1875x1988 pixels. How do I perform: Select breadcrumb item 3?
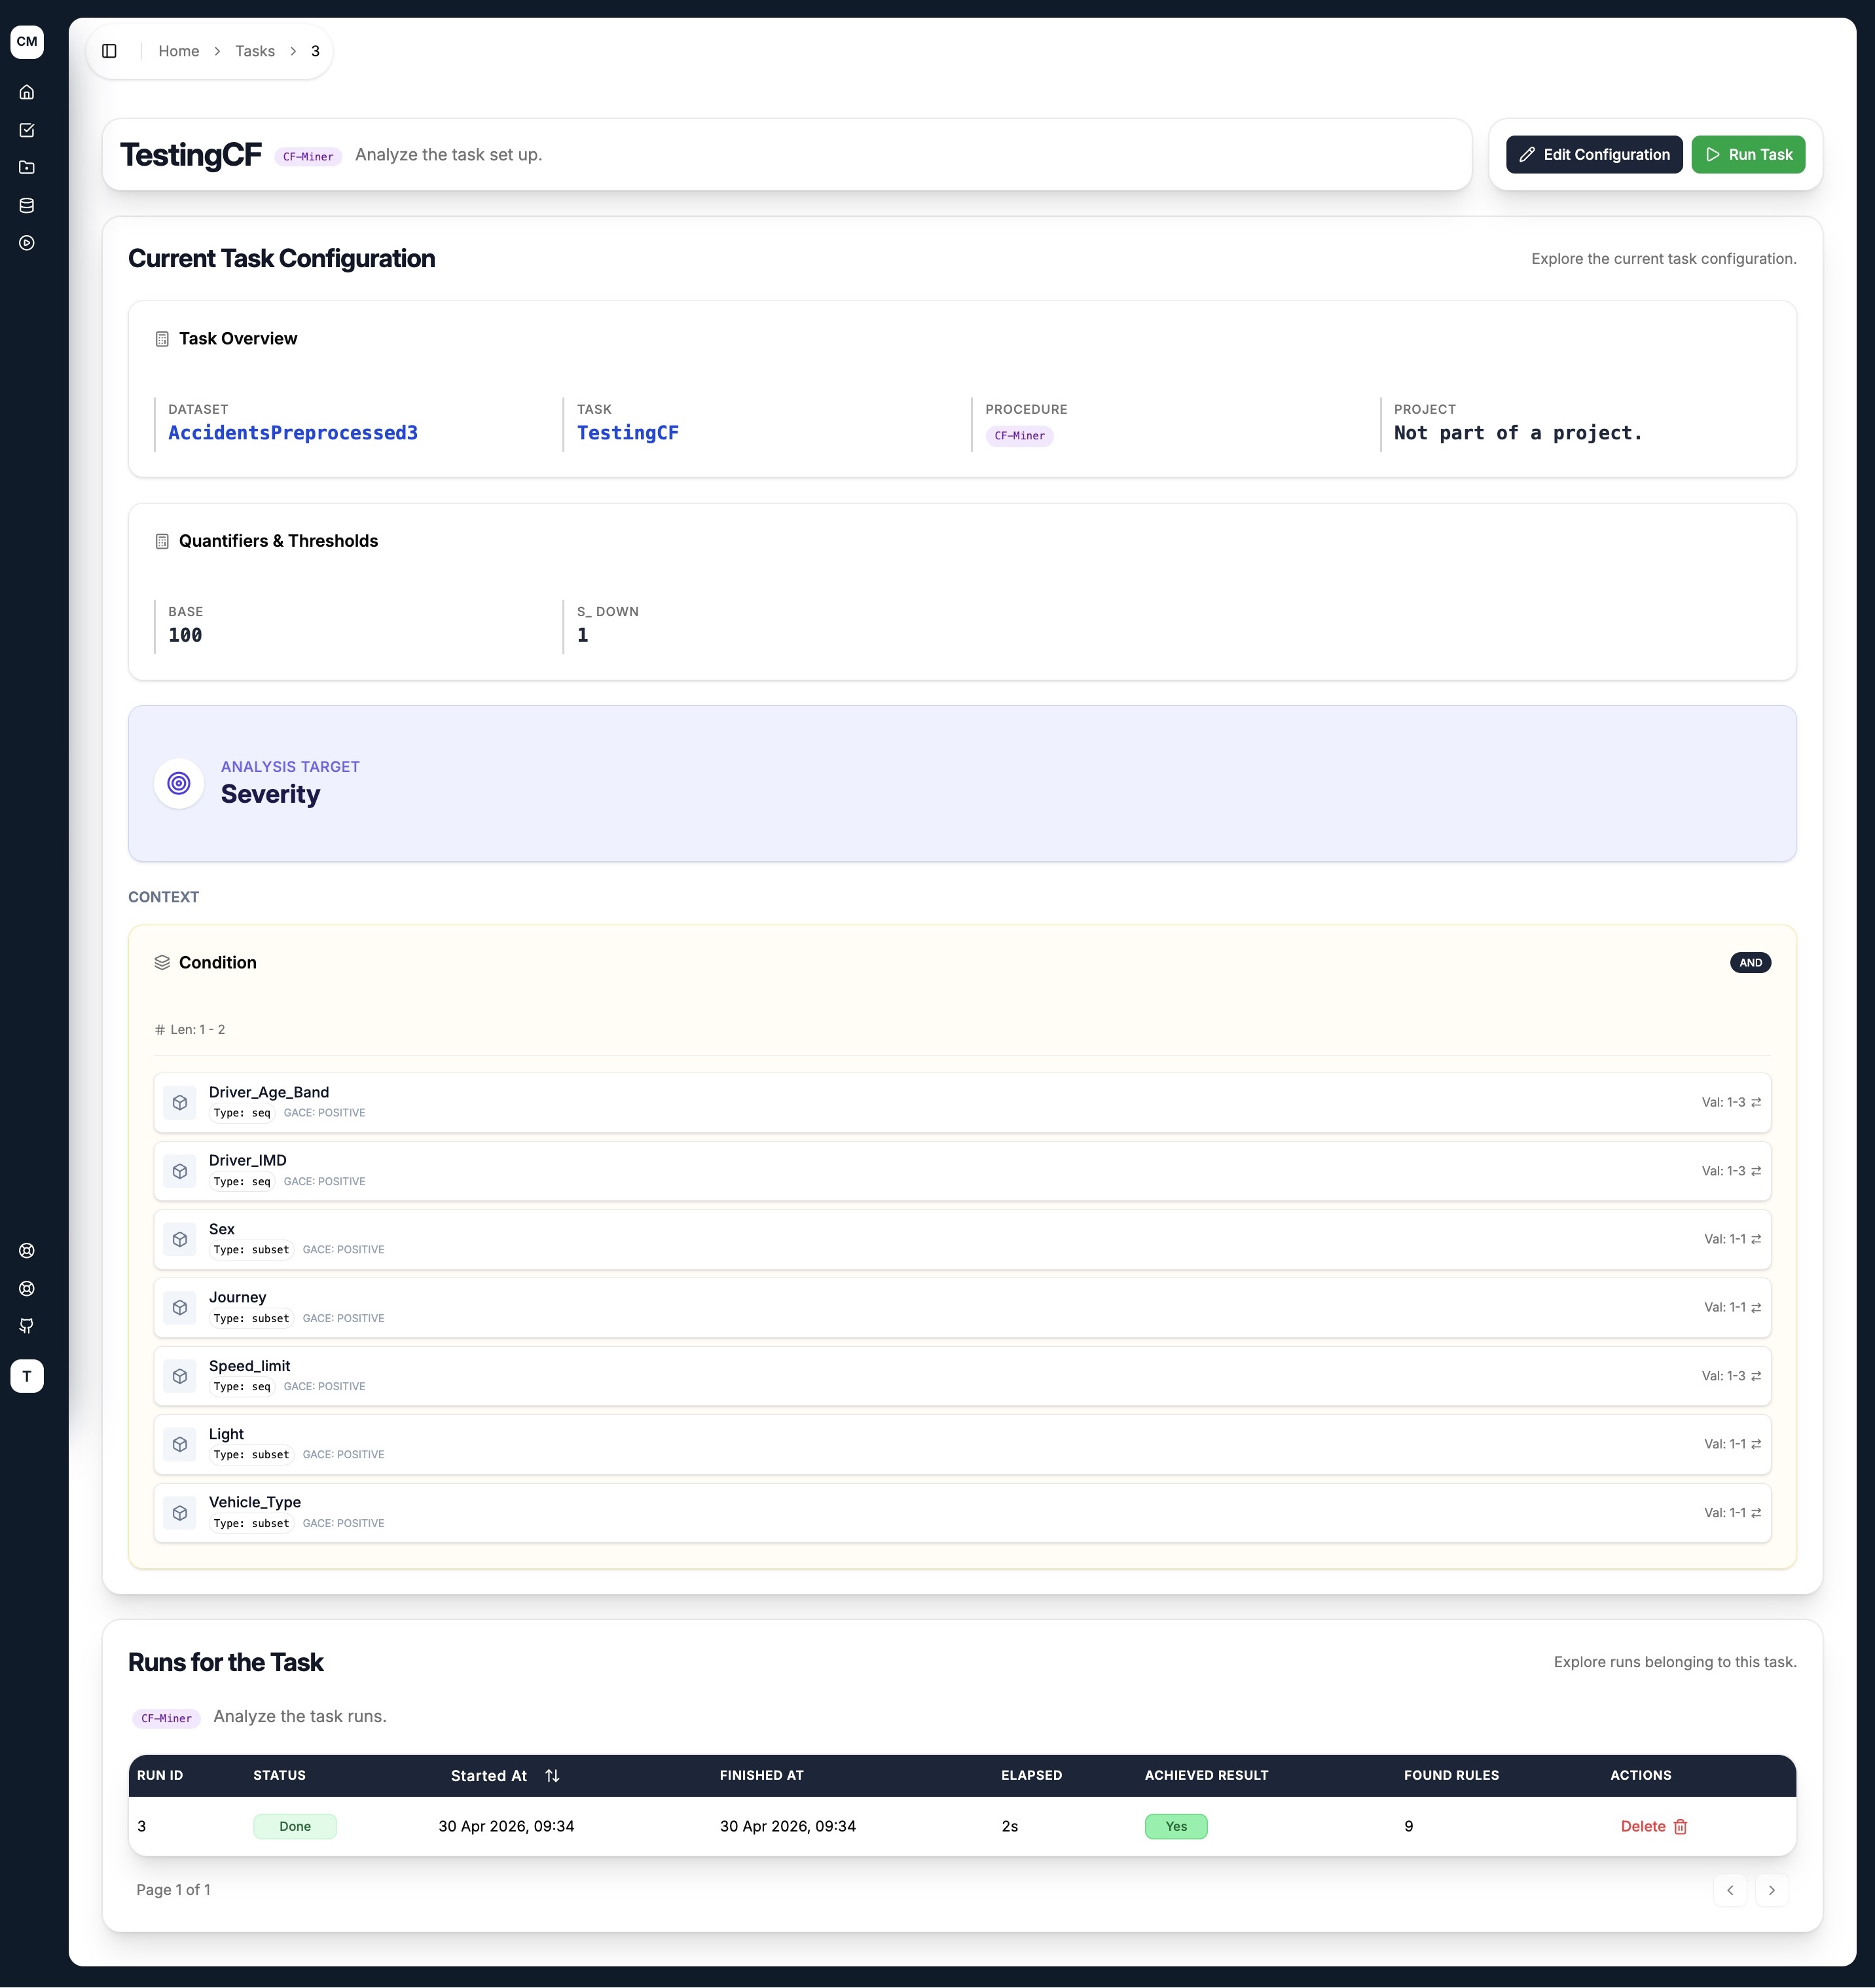tap(315, 51)
